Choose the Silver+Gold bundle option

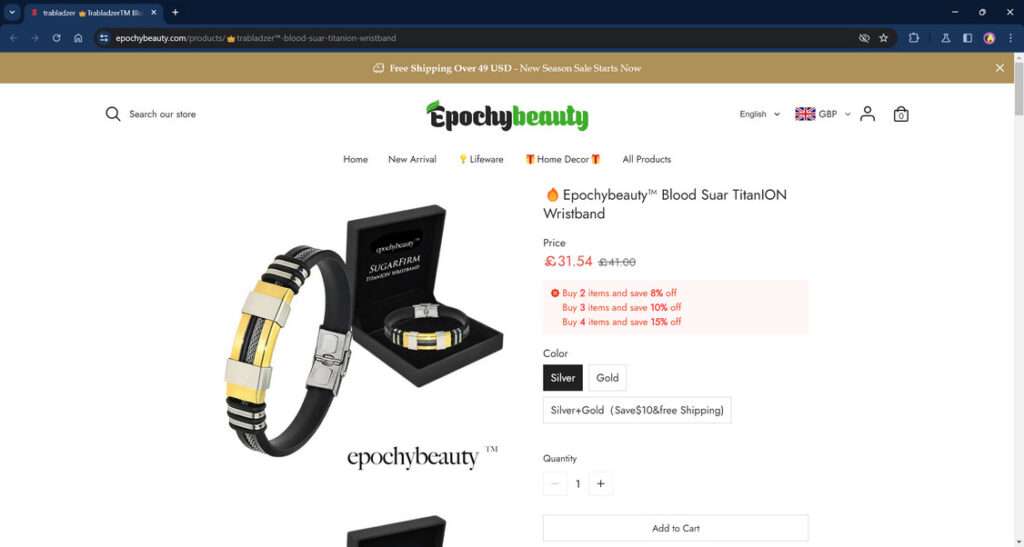tap(637, 411)
